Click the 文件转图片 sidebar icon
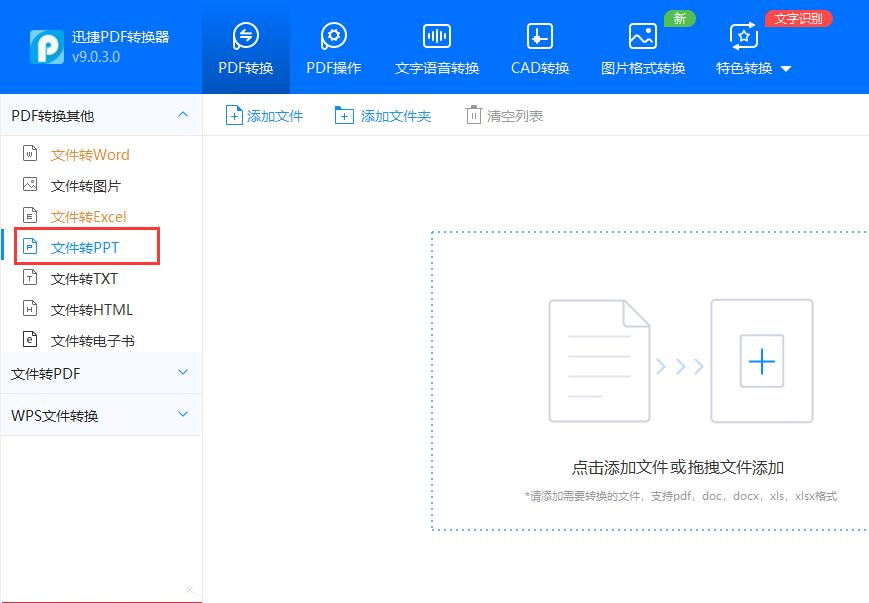Viewport: 869px width, 603px height. (30, 185)
